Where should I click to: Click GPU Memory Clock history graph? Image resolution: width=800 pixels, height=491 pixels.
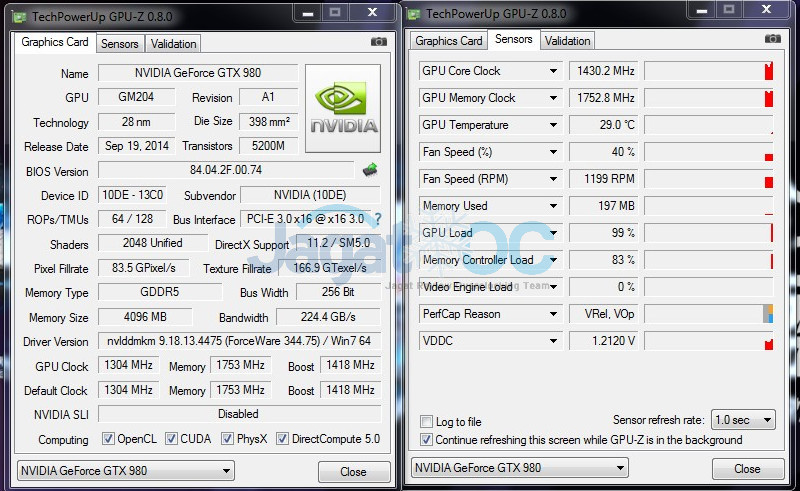709,98
